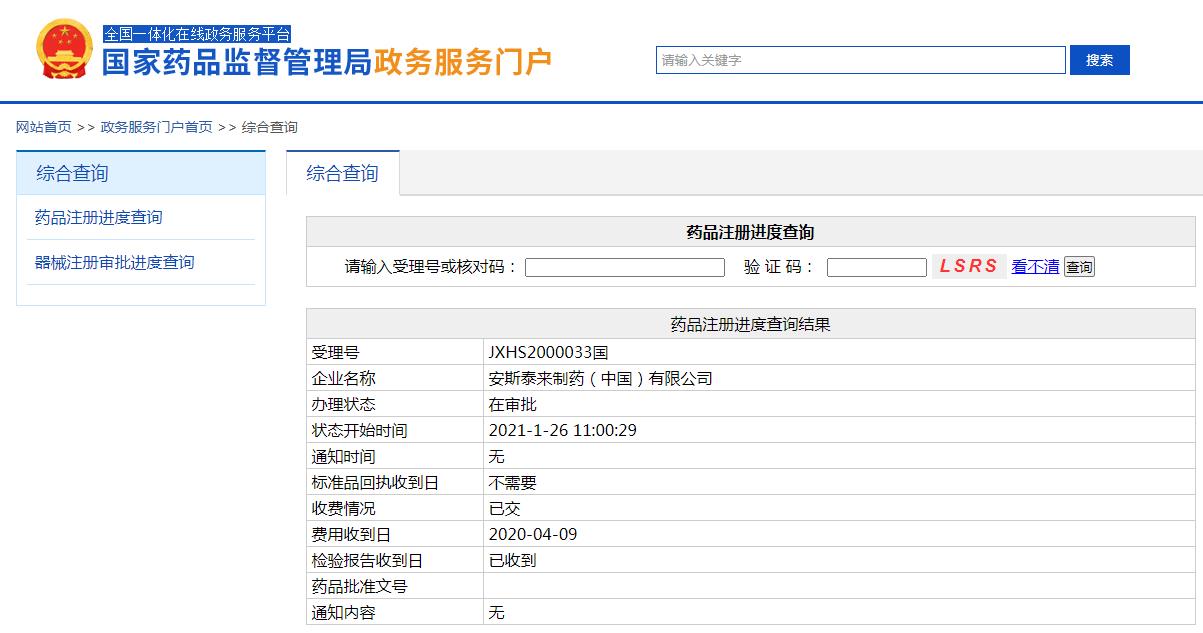
Task: Focus the keyword search box at top
Action: coord(860,60)
